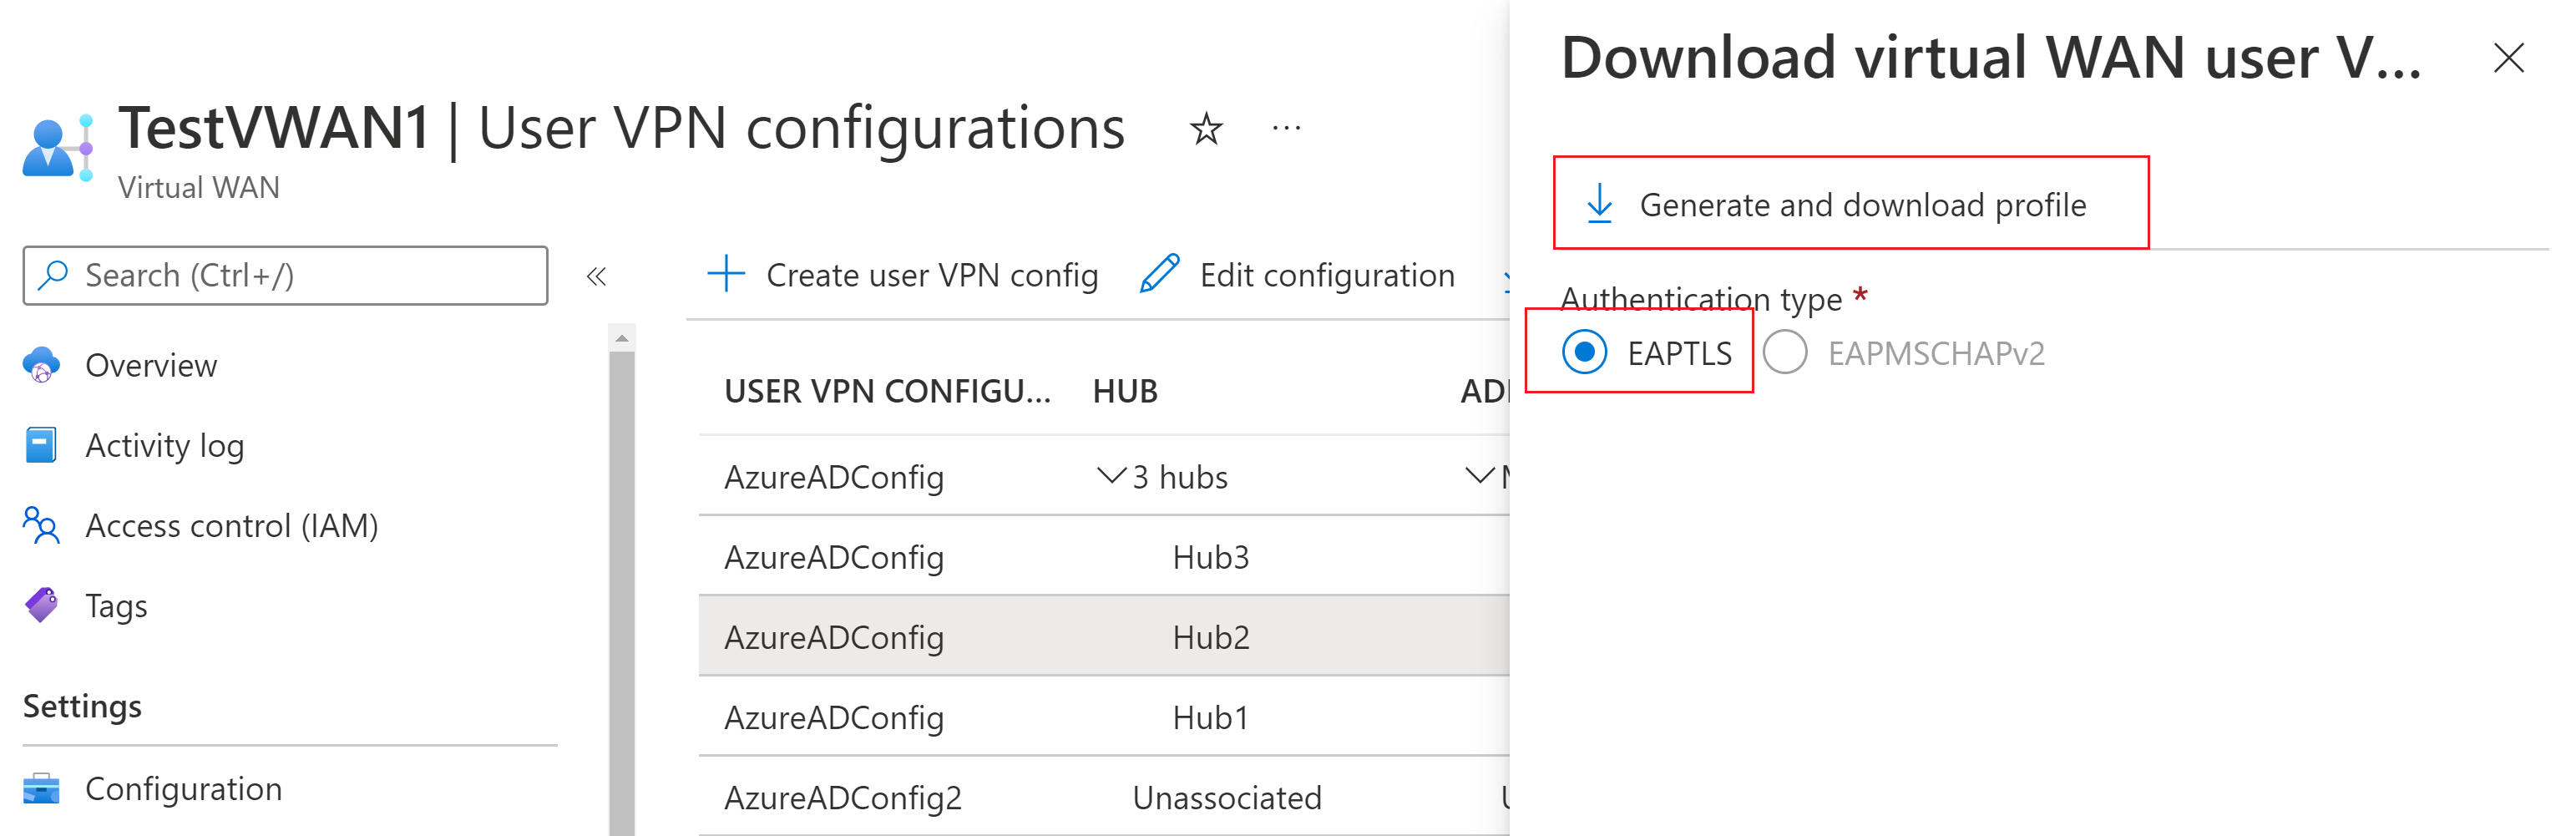This screenshot has width=2576, height=836.
Task: Collapse the 3 hubs chevron
Action: [1111, 476]
